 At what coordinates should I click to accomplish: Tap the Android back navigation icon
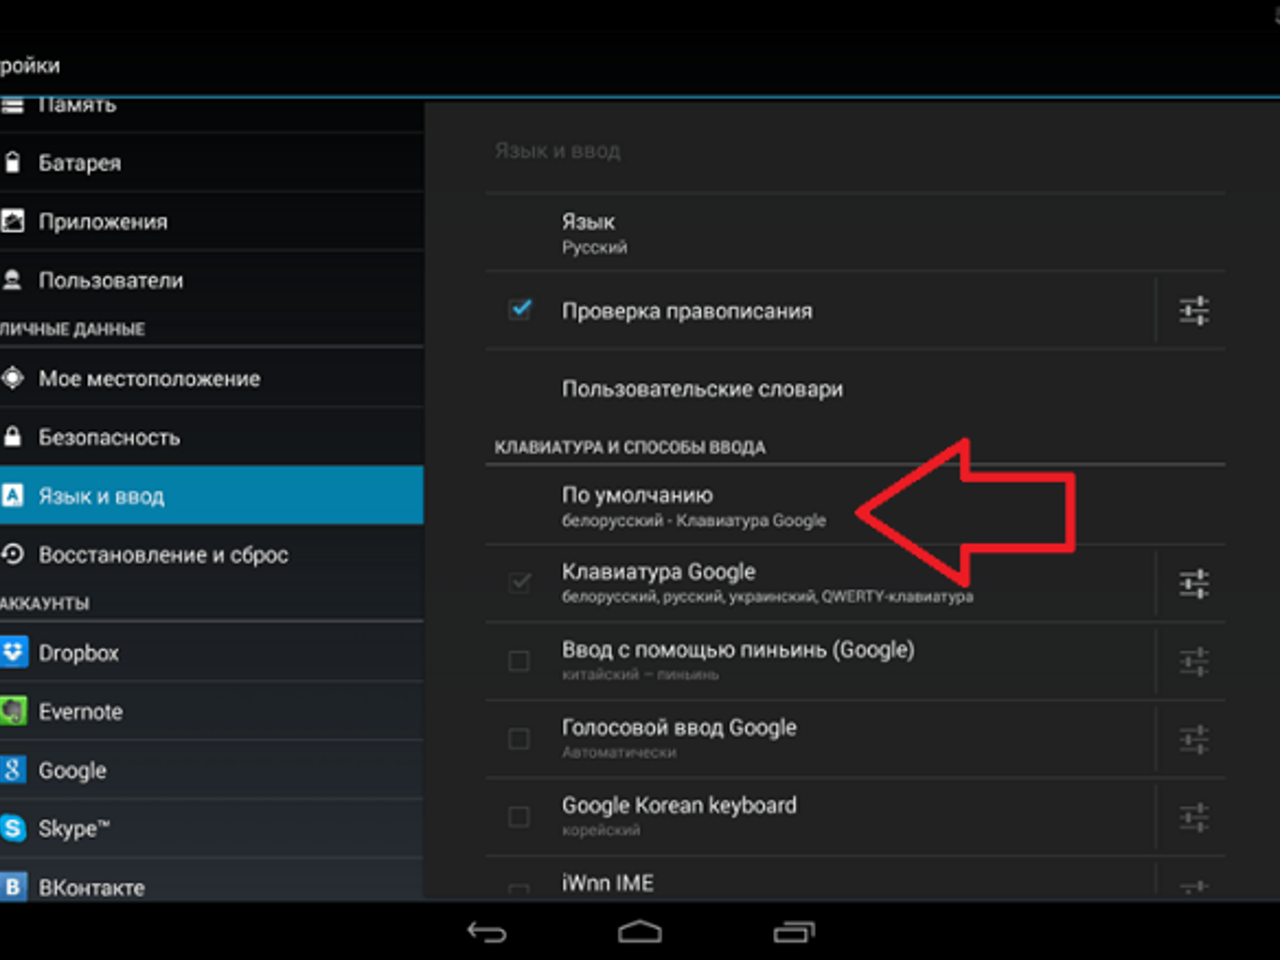coord(487,932)
